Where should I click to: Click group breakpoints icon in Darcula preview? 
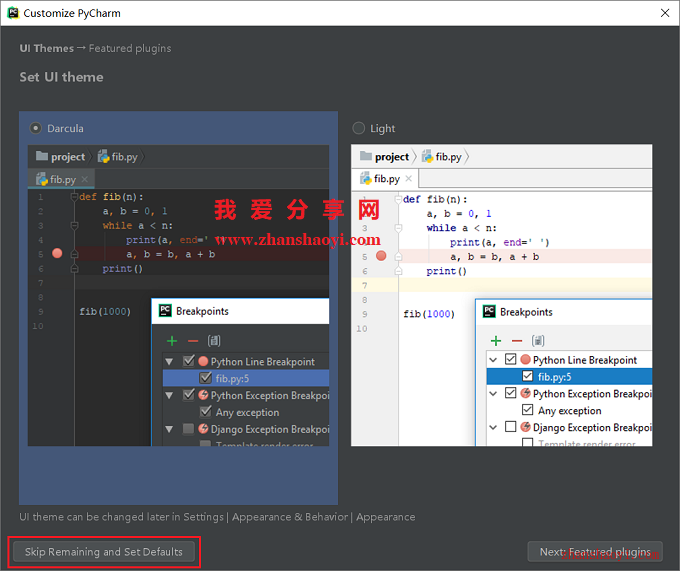pos(214,341)
